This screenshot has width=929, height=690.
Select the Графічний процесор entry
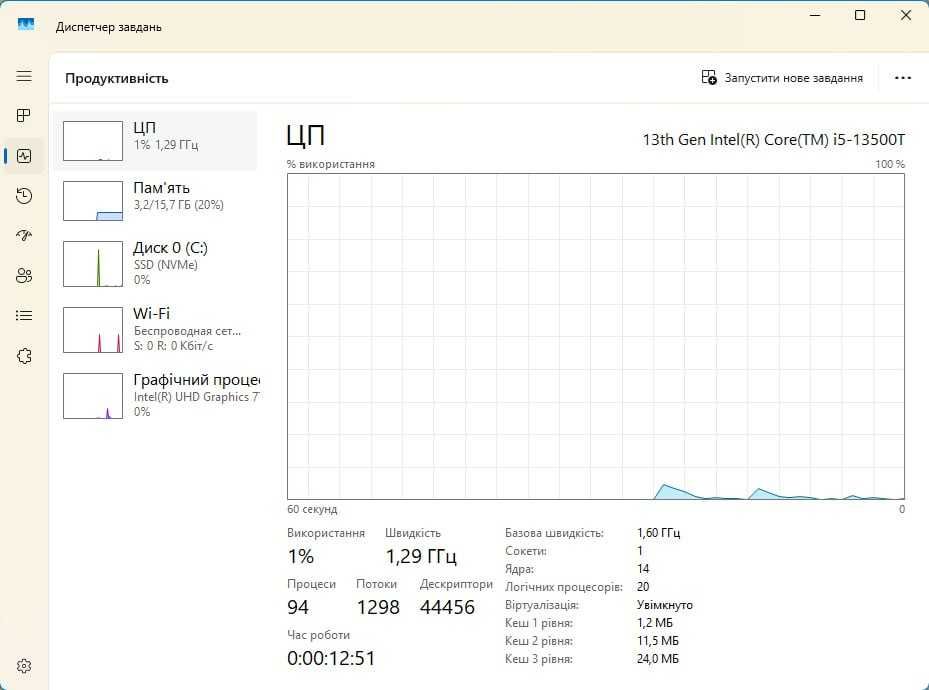tap(156, 396)
